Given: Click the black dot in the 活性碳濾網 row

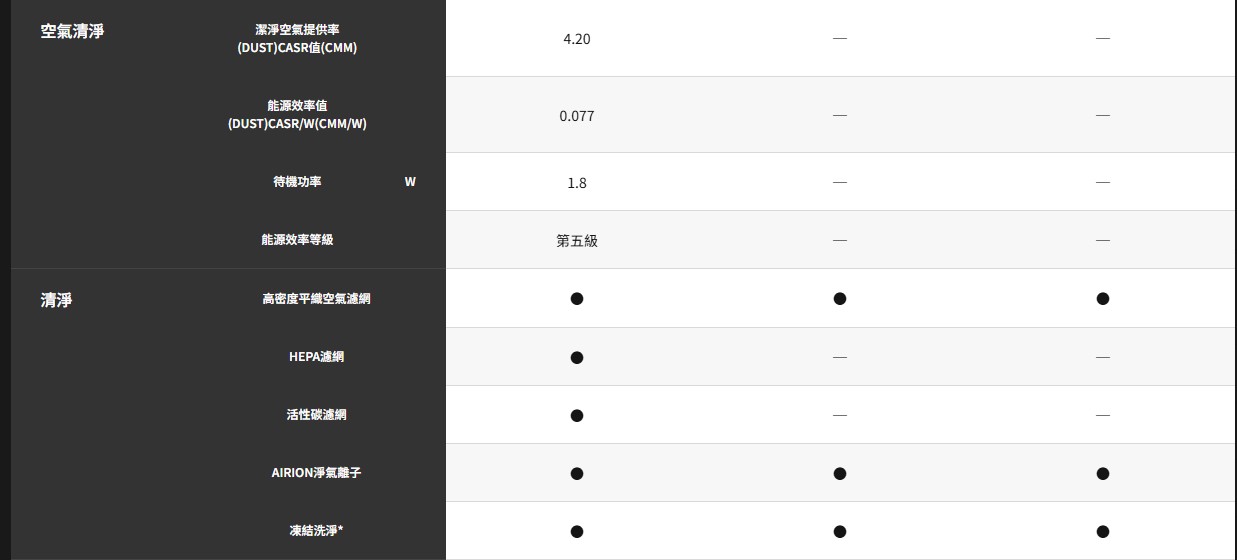Looking at the screenshot, I should [x=577, y=415].
